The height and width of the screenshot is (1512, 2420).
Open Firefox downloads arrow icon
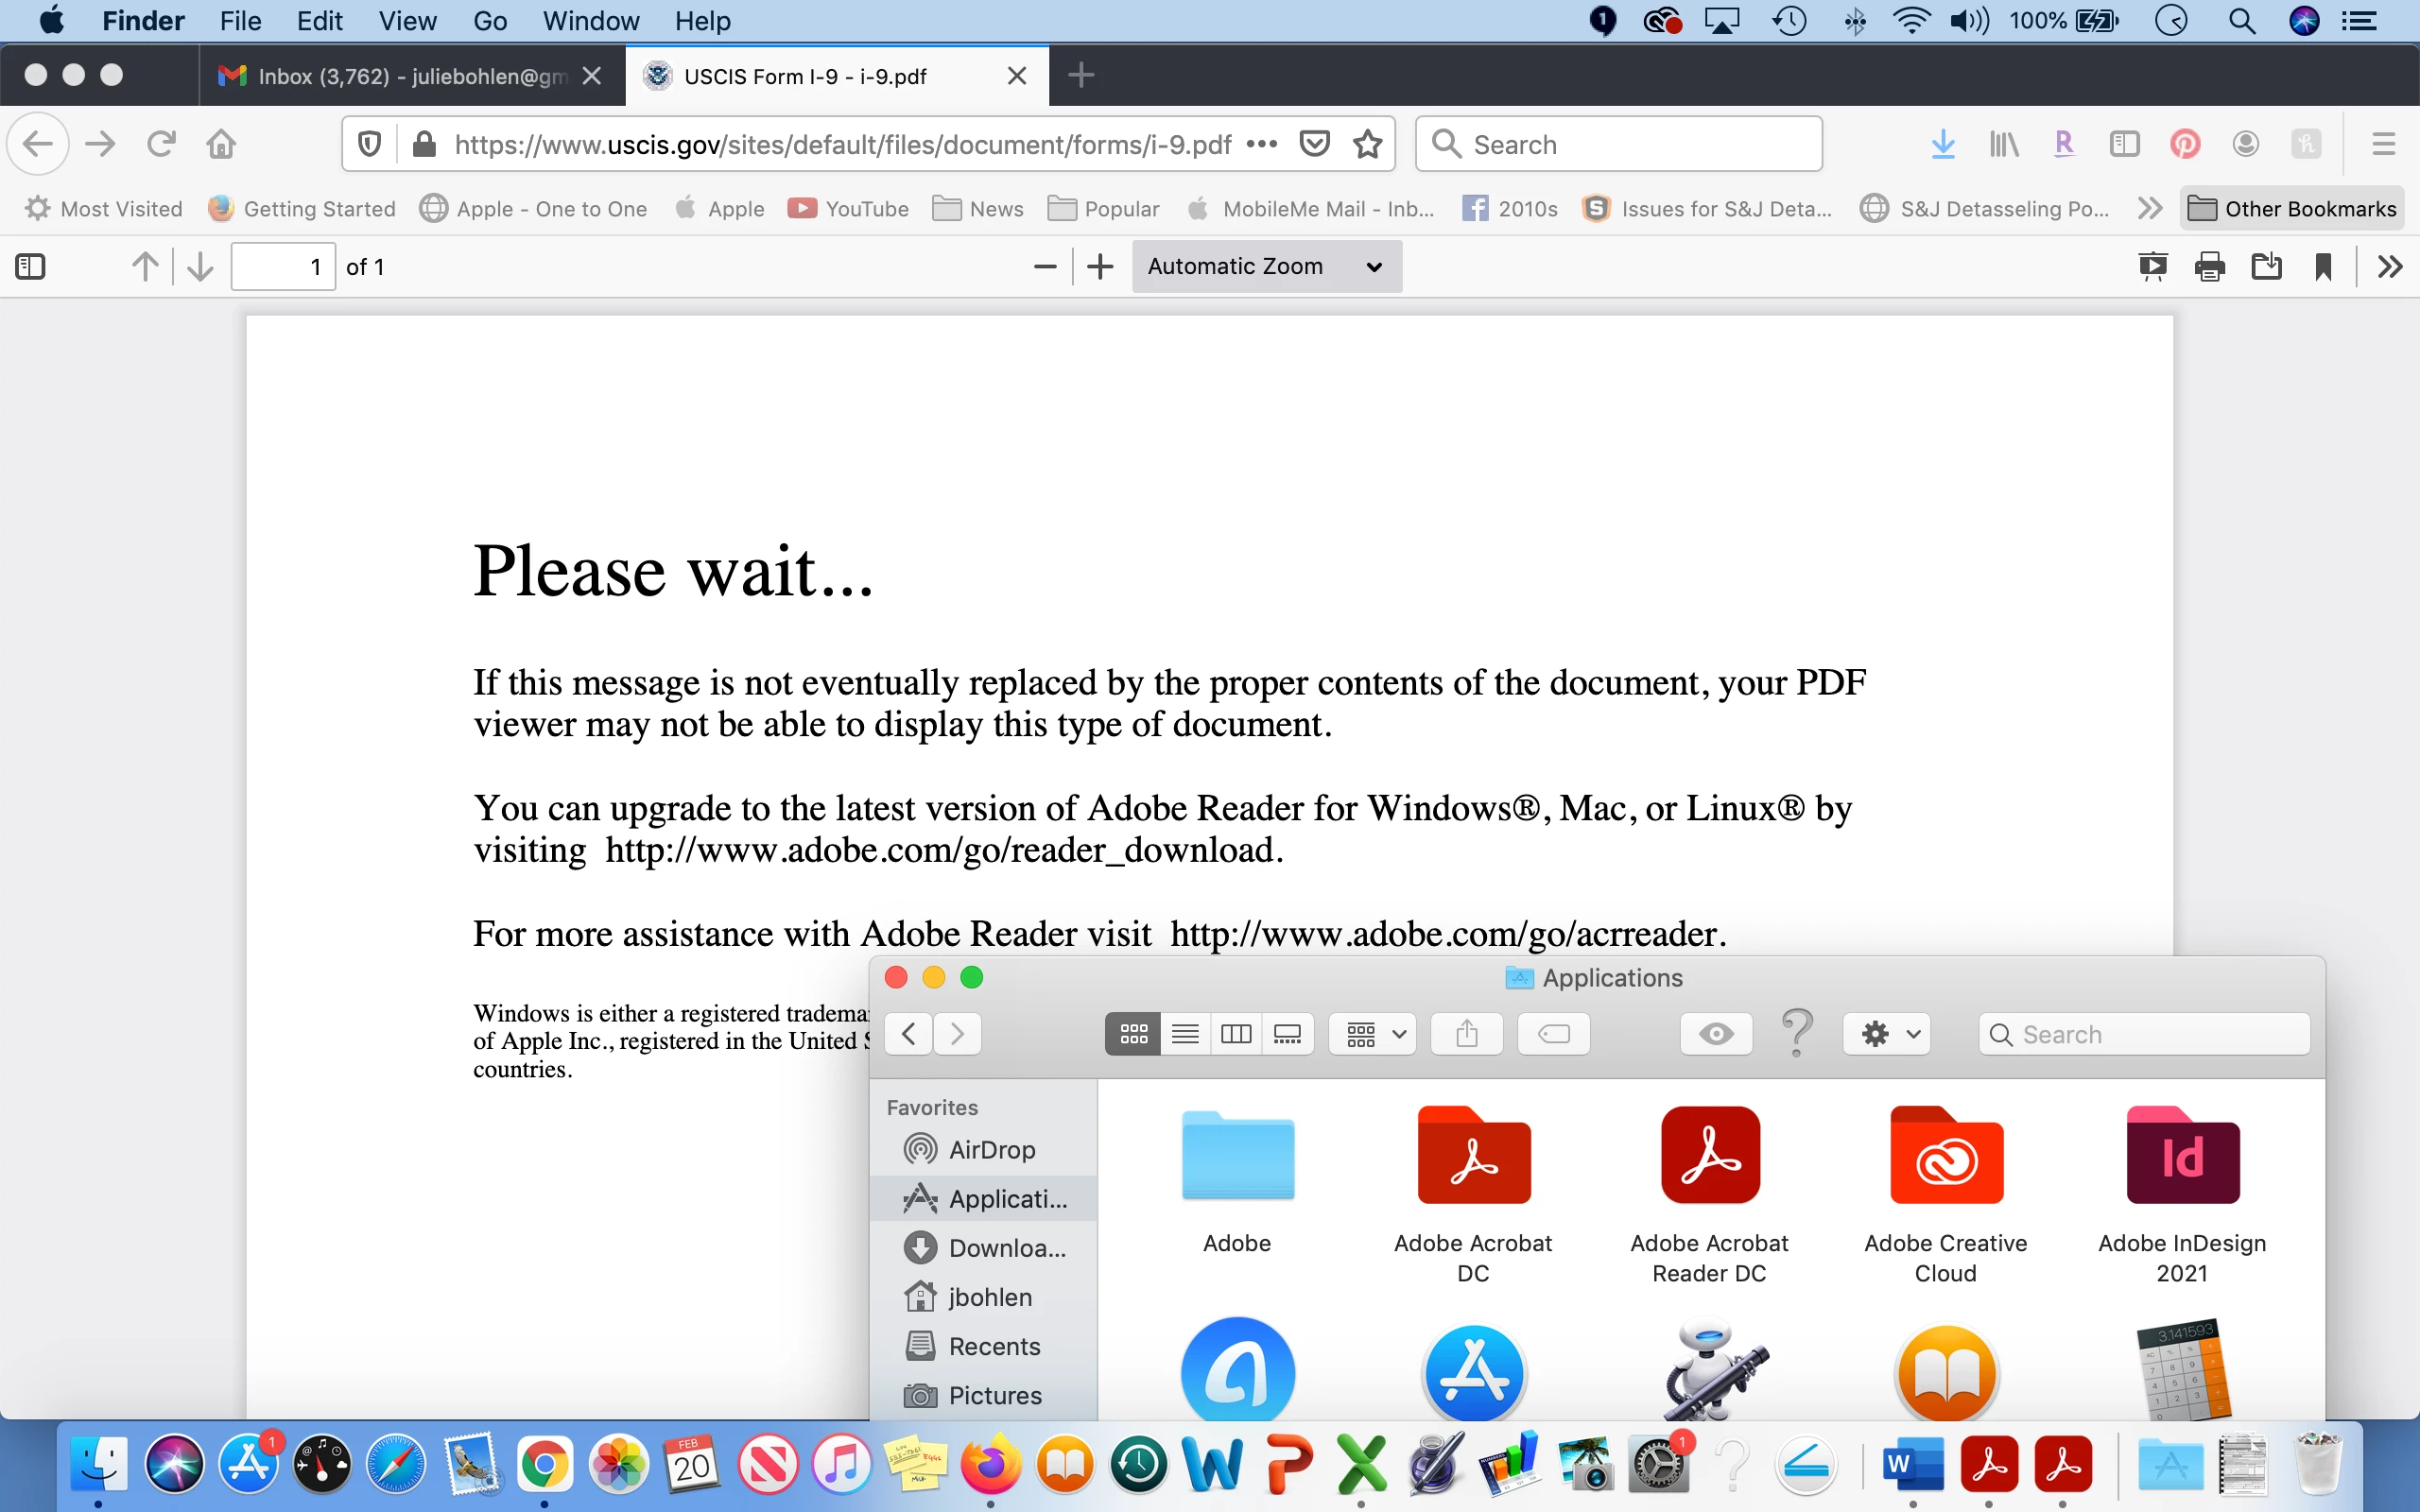pos(1942,144)
